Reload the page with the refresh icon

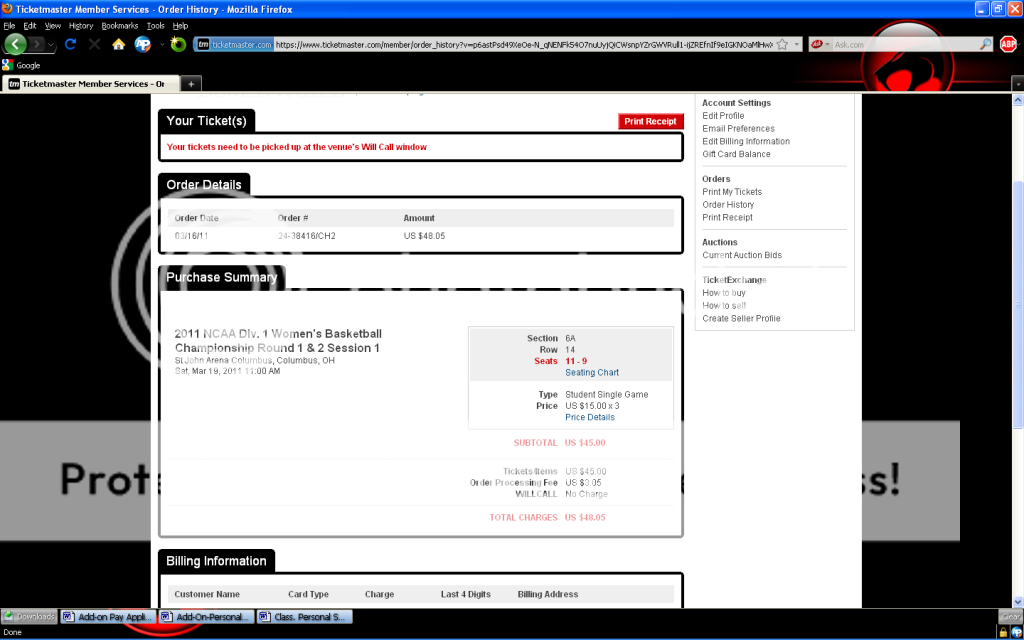70,45
